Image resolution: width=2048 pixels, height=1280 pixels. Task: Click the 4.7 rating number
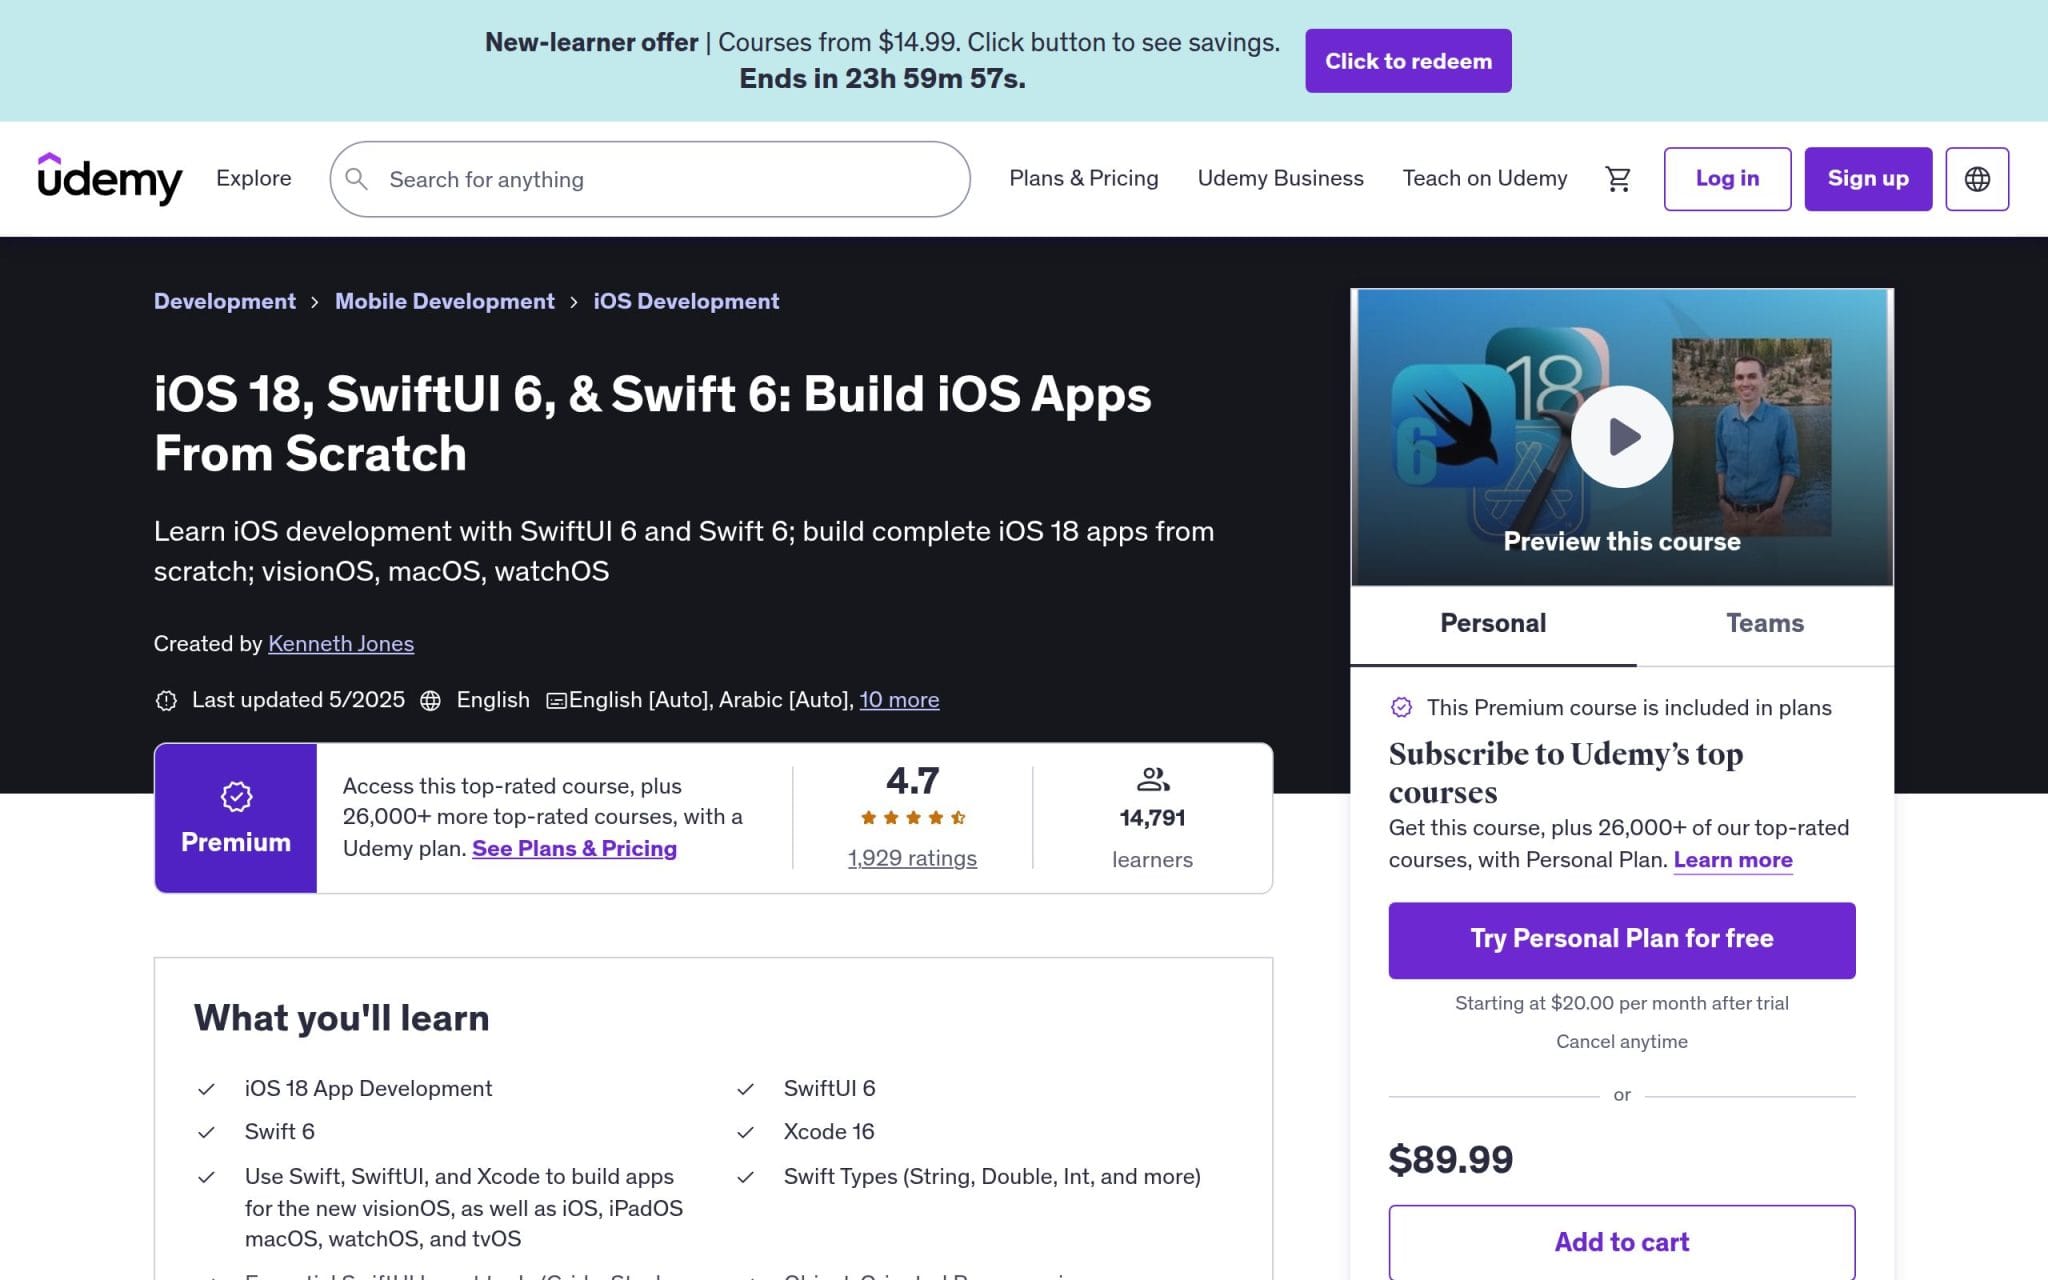click(x=912, y=781)
